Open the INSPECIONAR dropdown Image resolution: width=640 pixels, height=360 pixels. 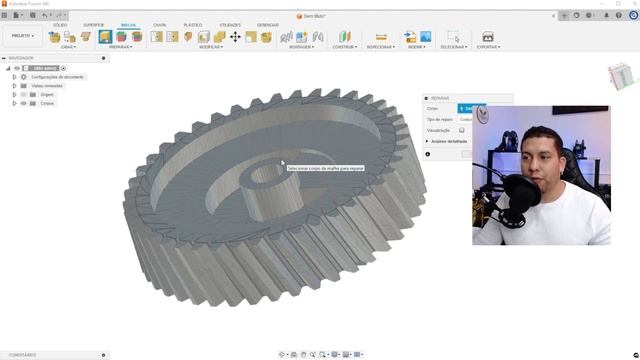[381, 47]
